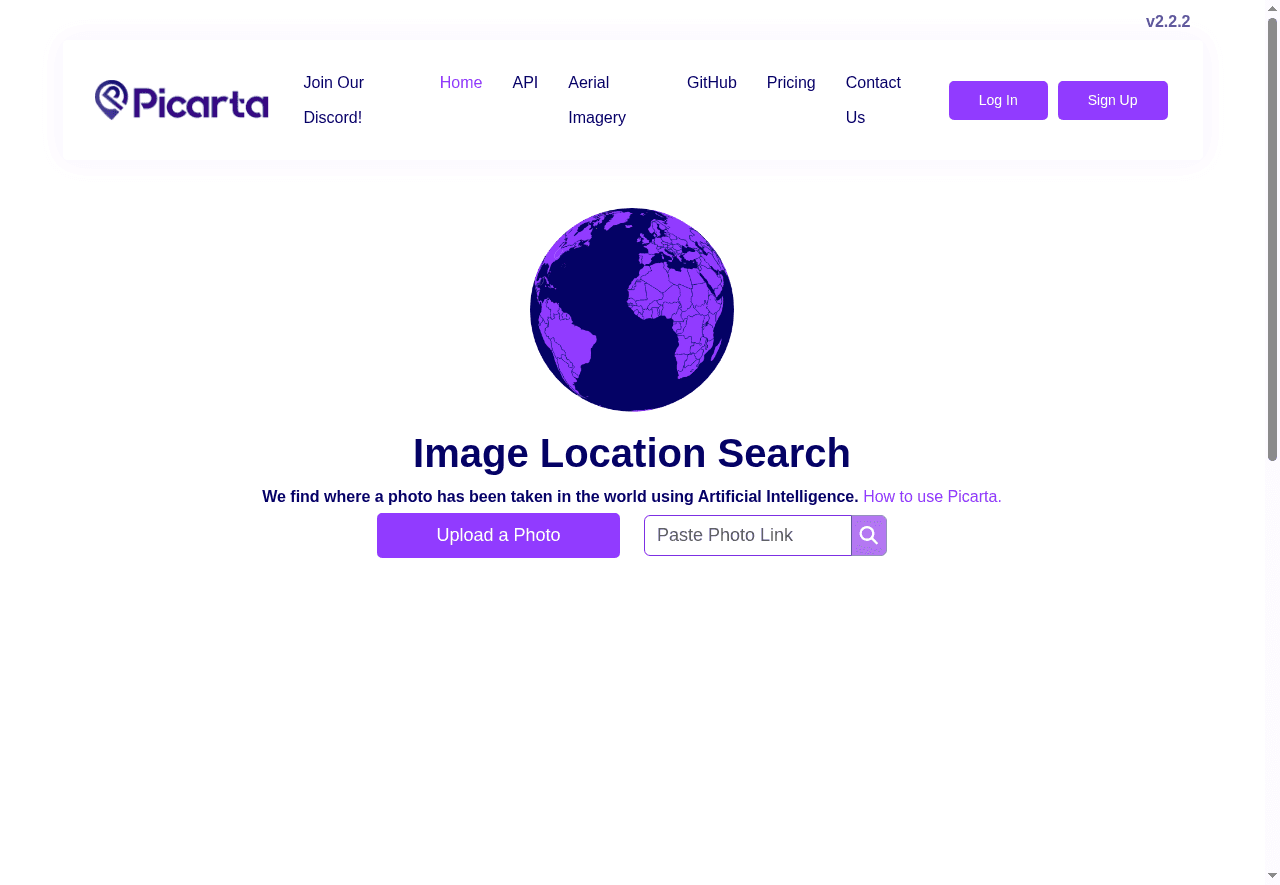Open the How to use Picarta link
1280x885 pixels.
[x=932, y=497]
